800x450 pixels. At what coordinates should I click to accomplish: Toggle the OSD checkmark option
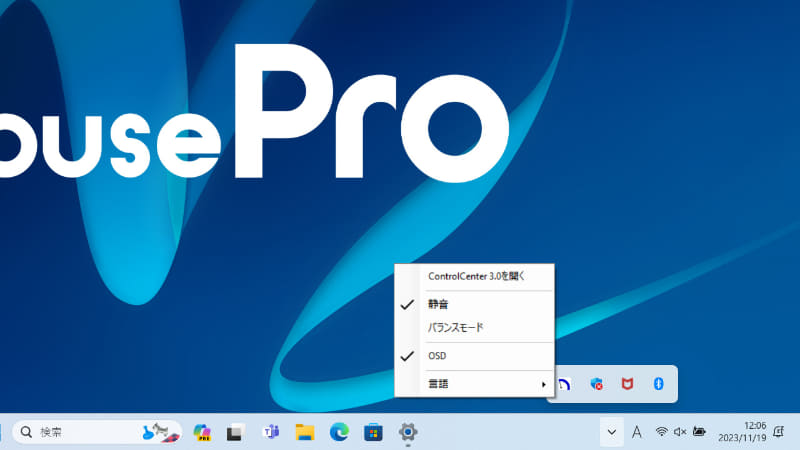(x=474, y=356)
